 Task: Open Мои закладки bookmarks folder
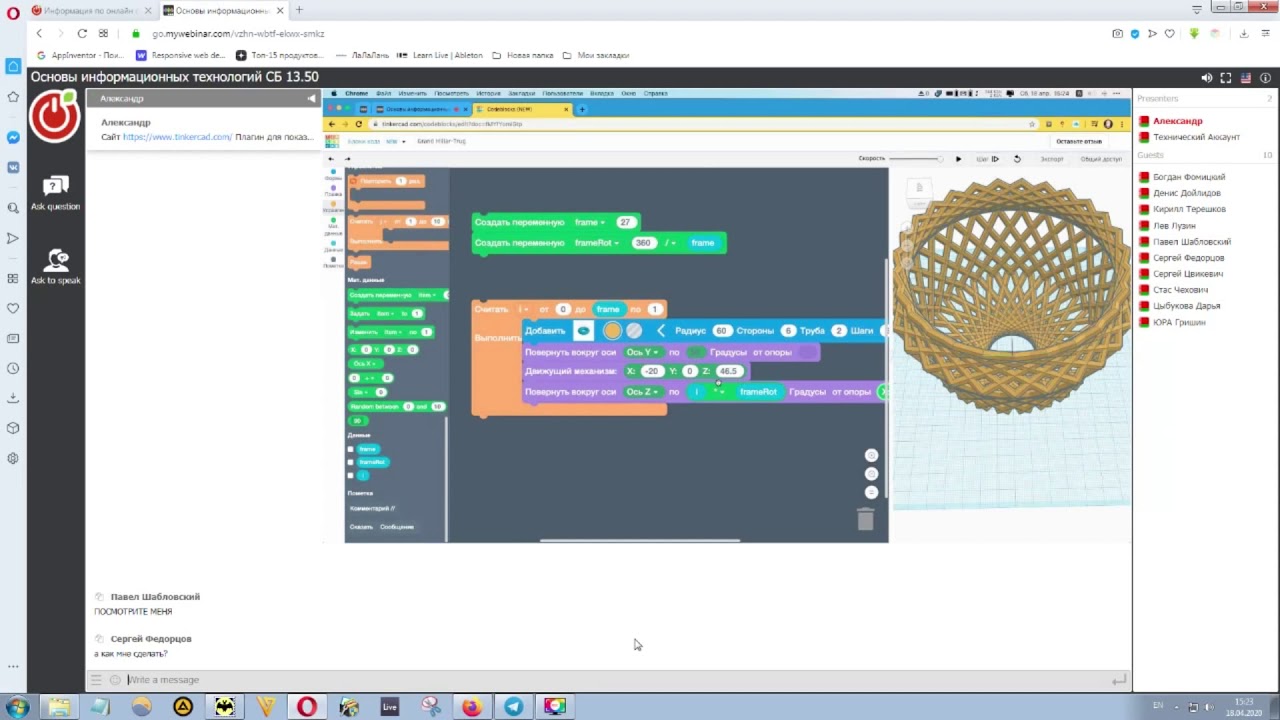pyautogui.click(x=596, y=55)
